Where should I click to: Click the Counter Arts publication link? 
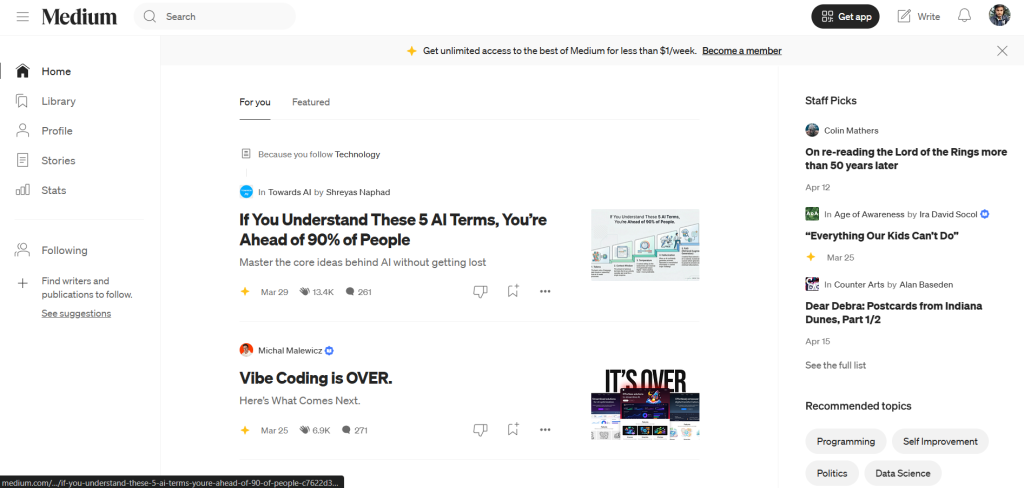[859, 285]
